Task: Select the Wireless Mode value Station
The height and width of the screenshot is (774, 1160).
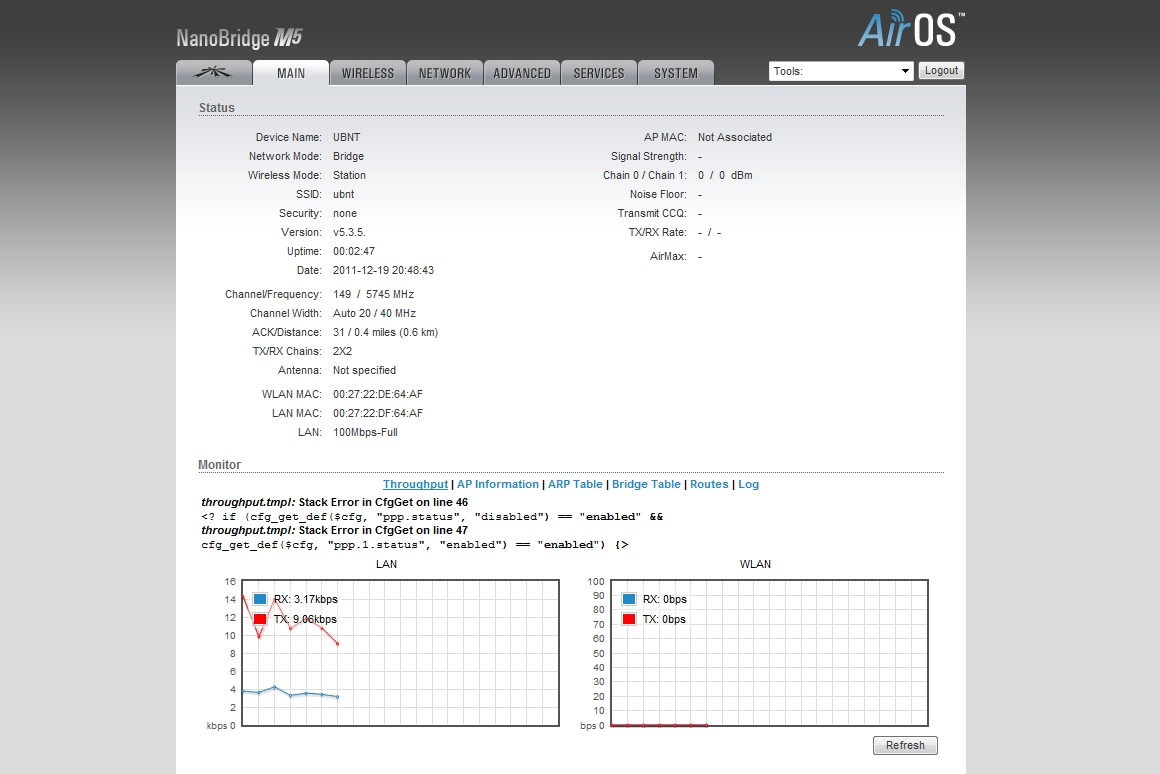Action: 349,175
